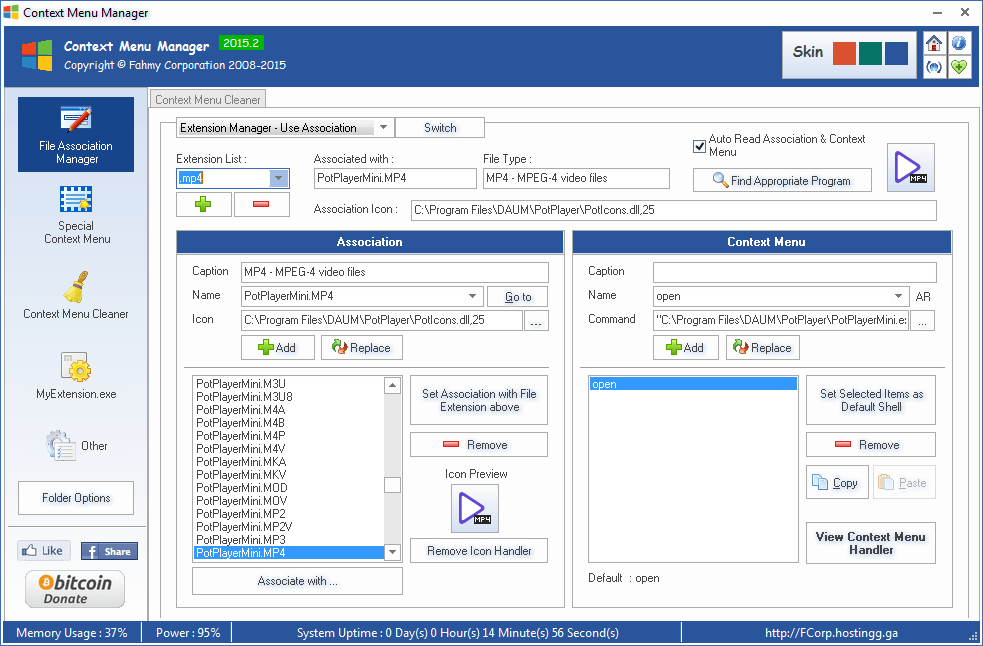Select Context Menu Cleaner tab

coord(208,100)
